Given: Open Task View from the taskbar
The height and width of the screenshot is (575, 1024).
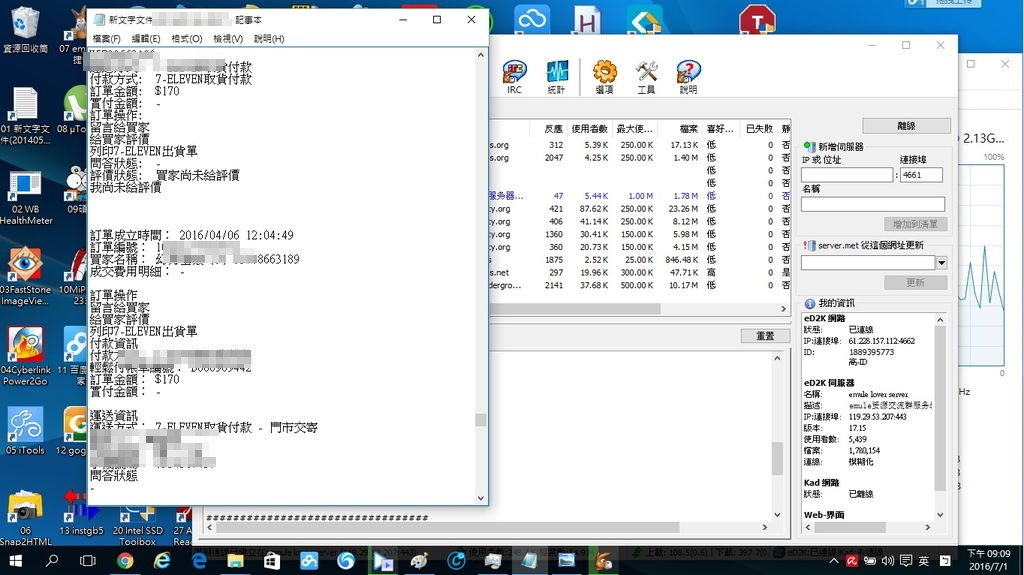Looking at the screenshot, I should click(88, 561).
